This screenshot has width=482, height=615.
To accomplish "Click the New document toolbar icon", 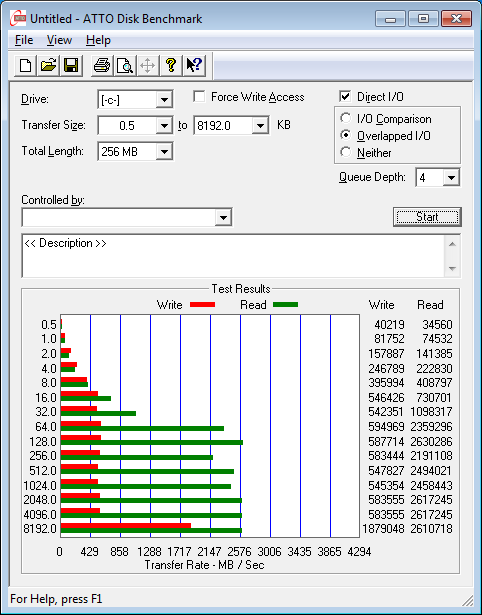I will 25,66.
